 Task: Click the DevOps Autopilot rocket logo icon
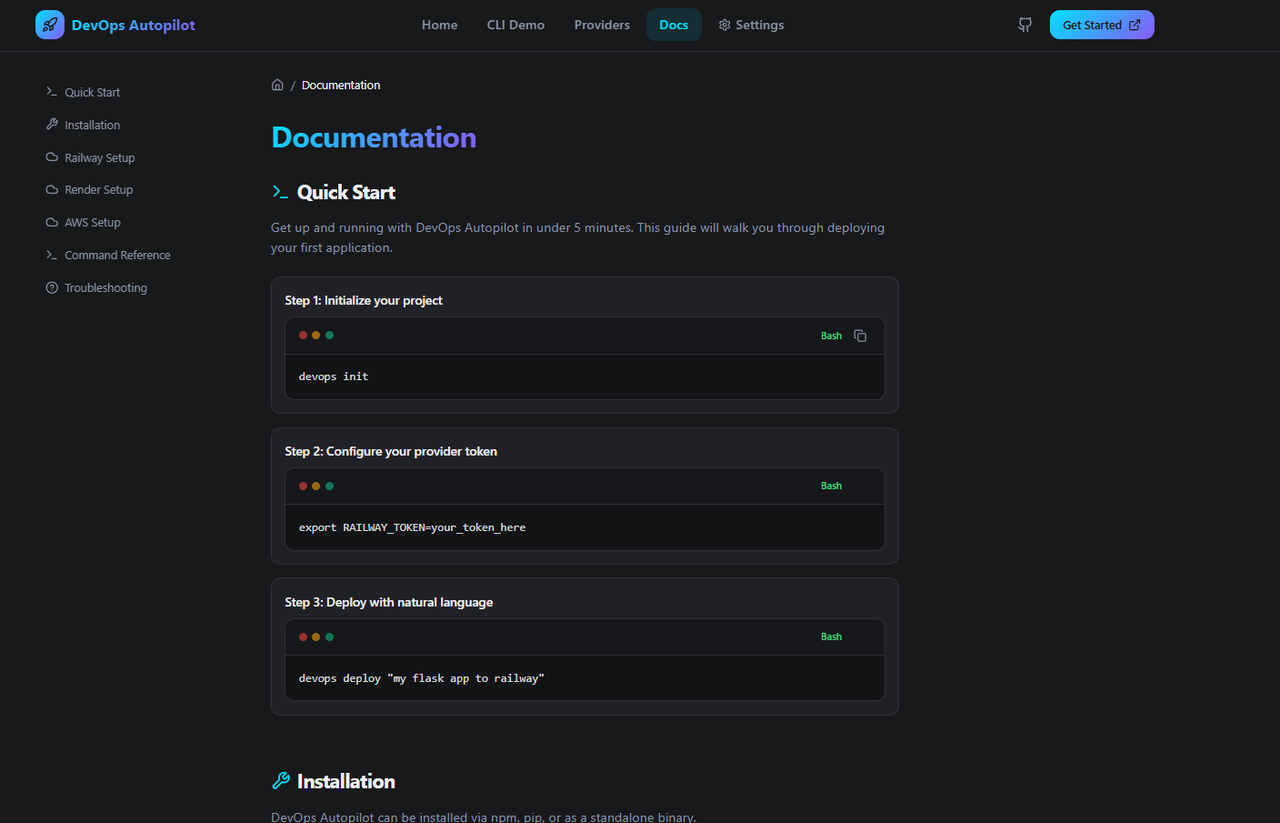point(49,25)
